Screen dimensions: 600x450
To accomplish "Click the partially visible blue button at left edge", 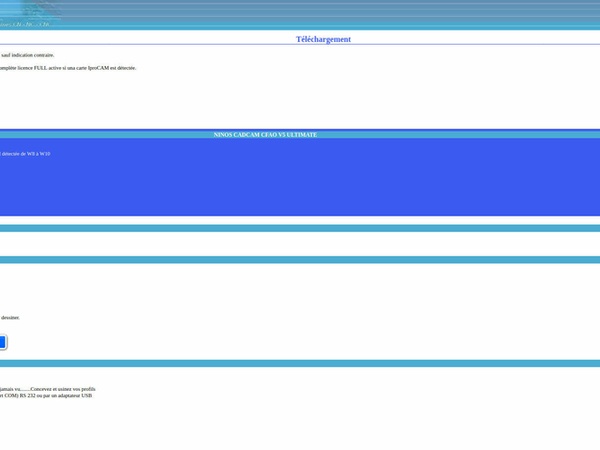I will [x=3, y=342].
